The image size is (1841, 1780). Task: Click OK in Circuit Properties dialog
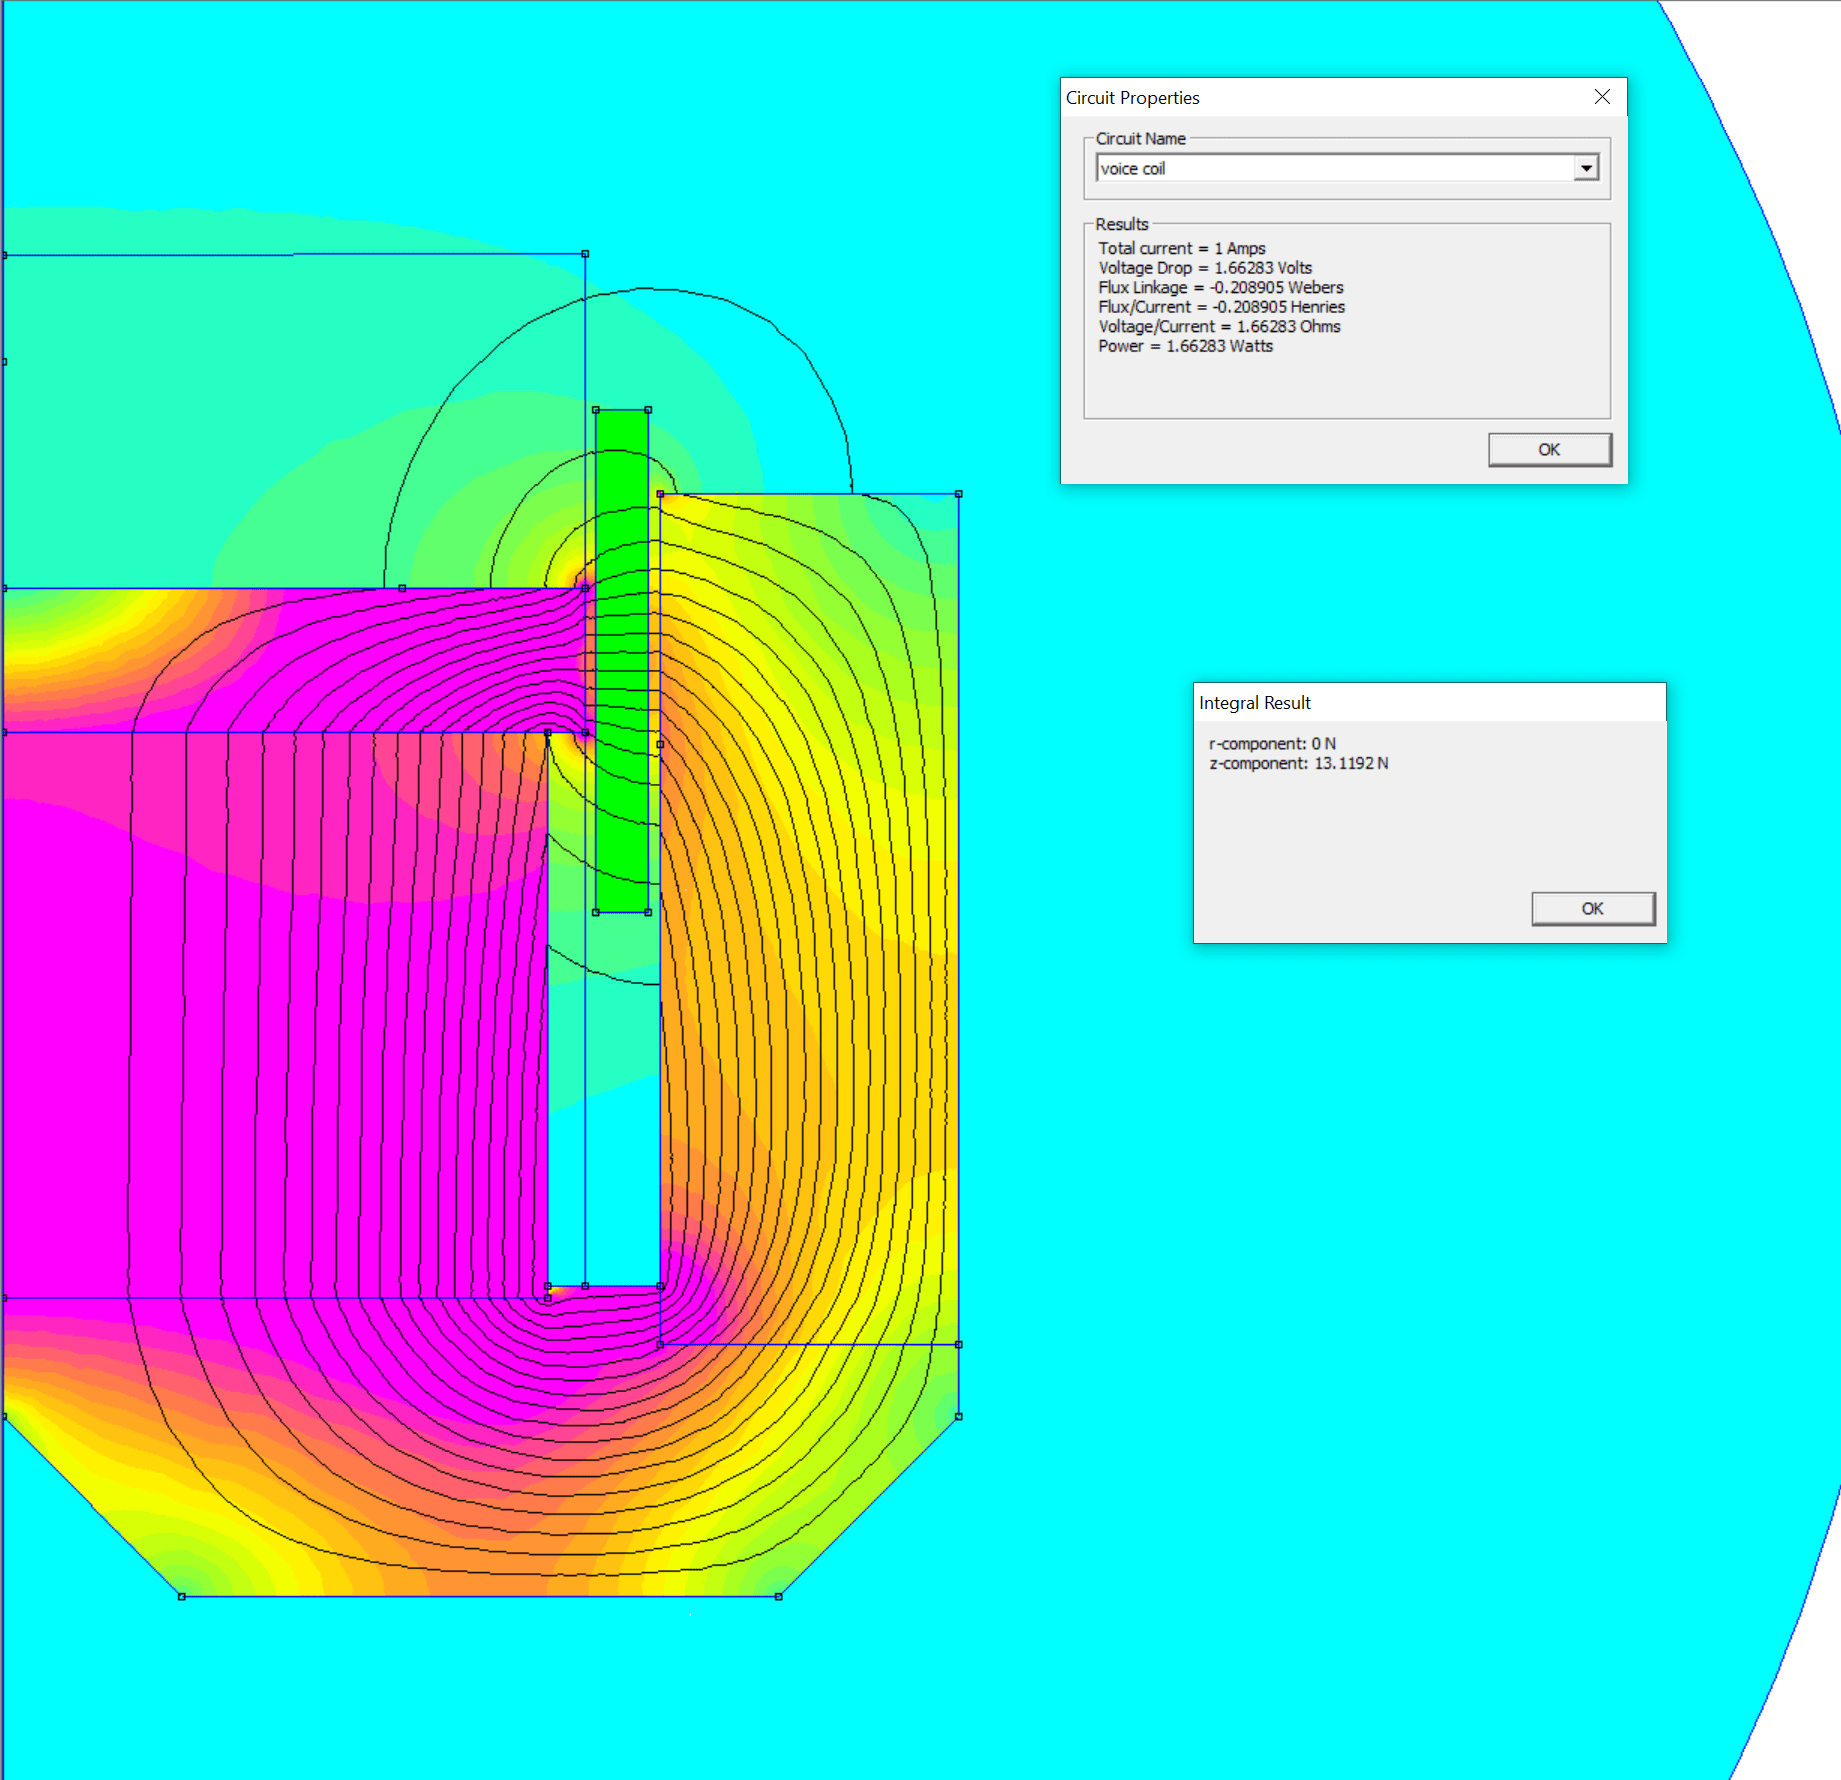[x=1549, y=450]
